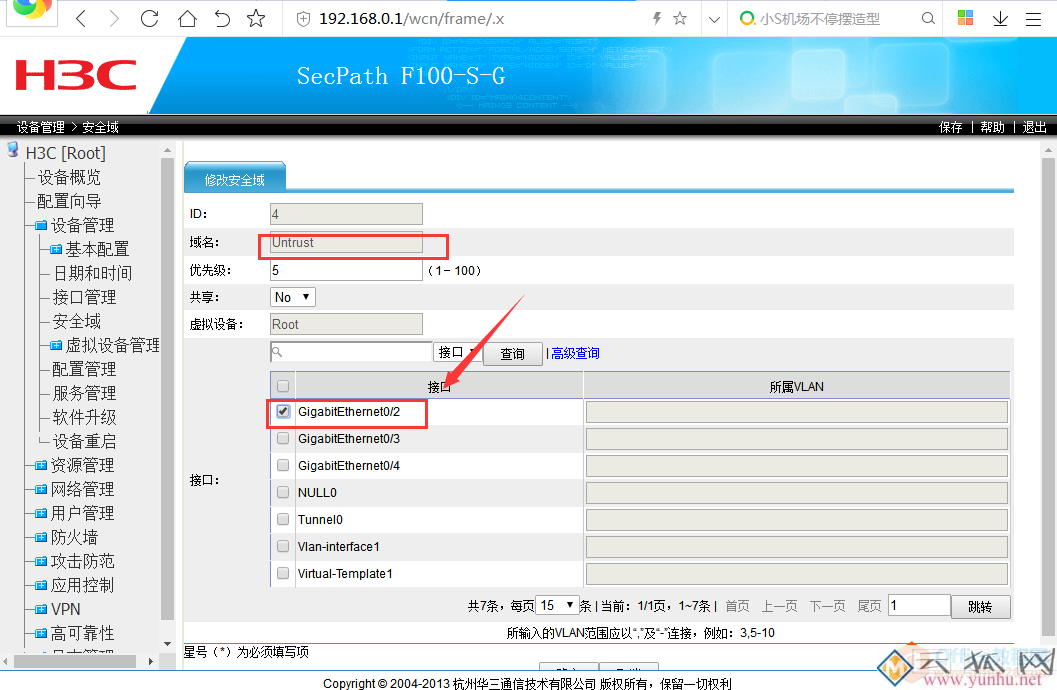Click the lightning bolt icon in the address bar

pyautogui.click(x=656, y=18)
